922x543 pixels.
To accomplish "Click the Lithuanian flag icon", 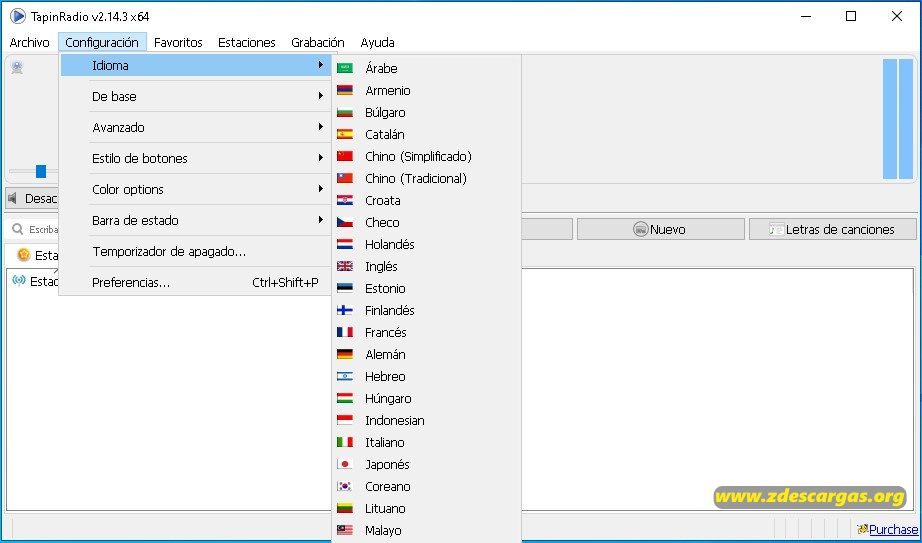I will point(345,508).
